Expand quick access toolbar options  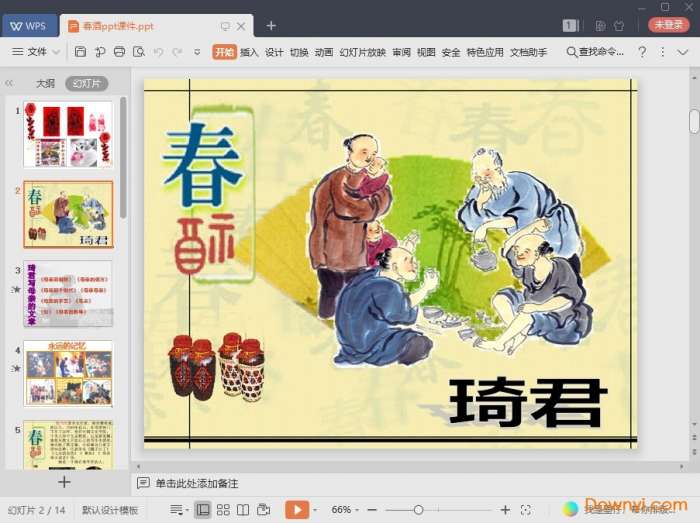click(197, 52)
